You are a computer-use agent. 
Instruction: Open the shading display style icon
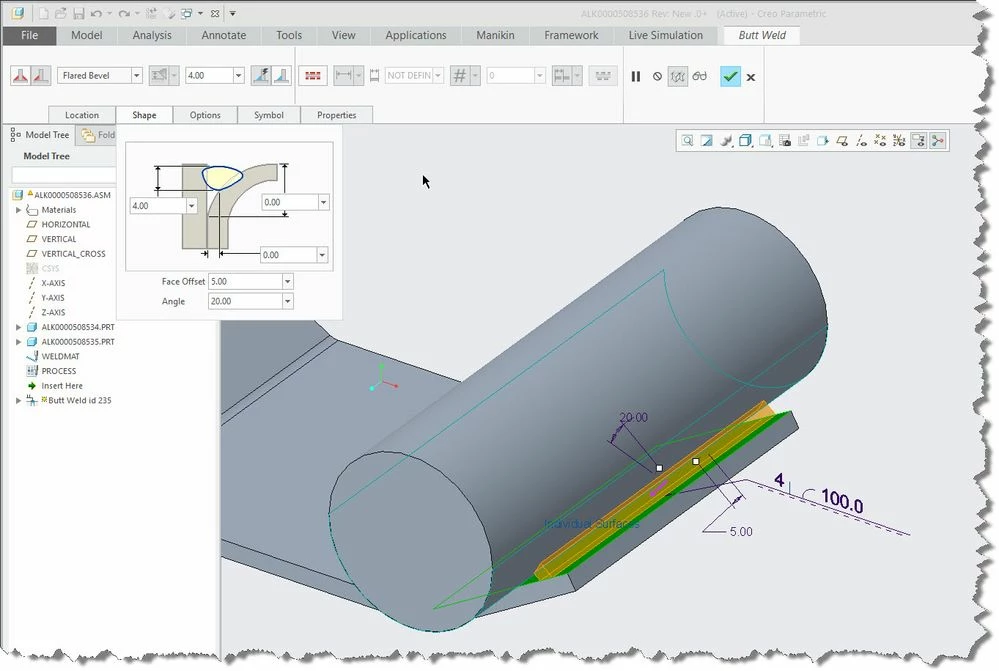point(745,141)
